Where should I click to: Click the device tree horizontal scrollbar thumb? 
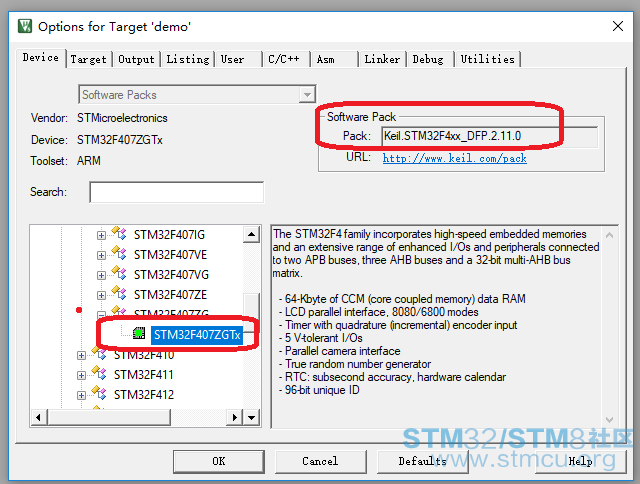click(x=109, y=417)
